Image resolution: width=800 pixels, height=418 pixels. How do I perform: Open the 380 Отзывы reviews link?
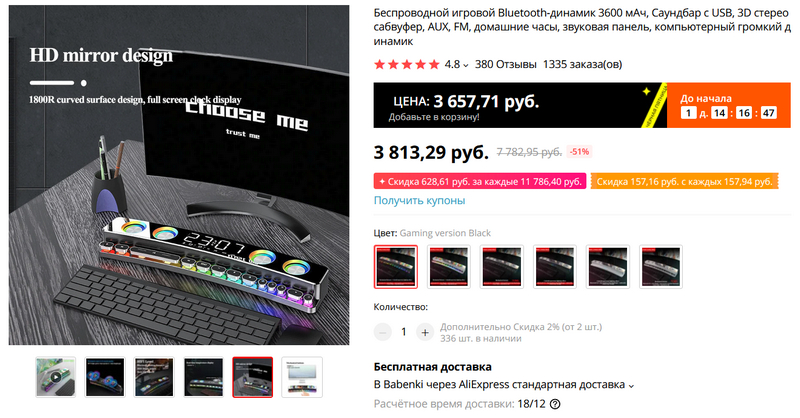tap(506, 64)
